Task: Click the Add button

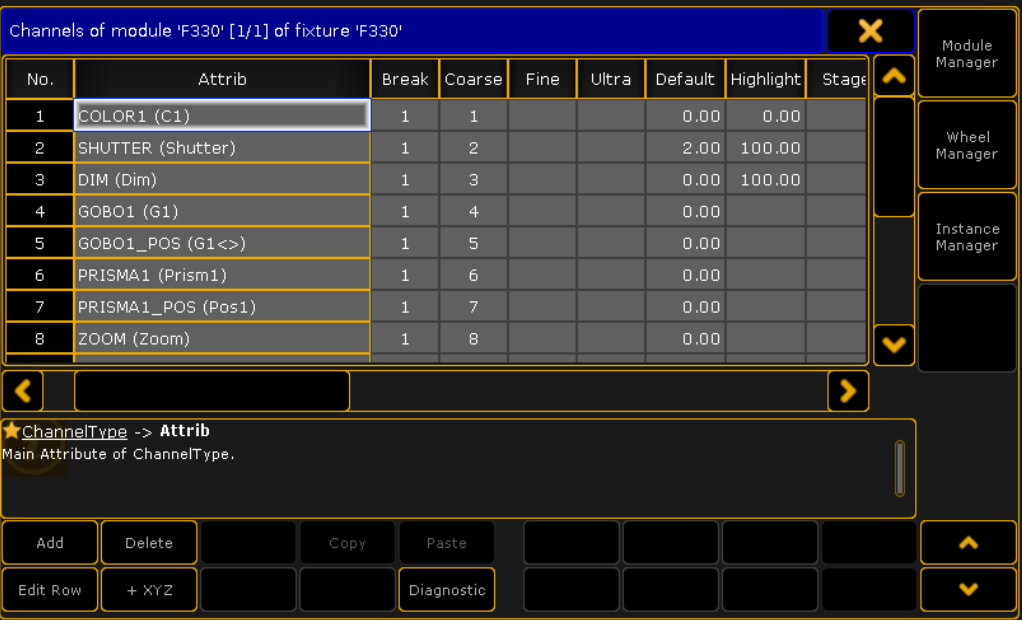Action: click(x=50, y=542)
